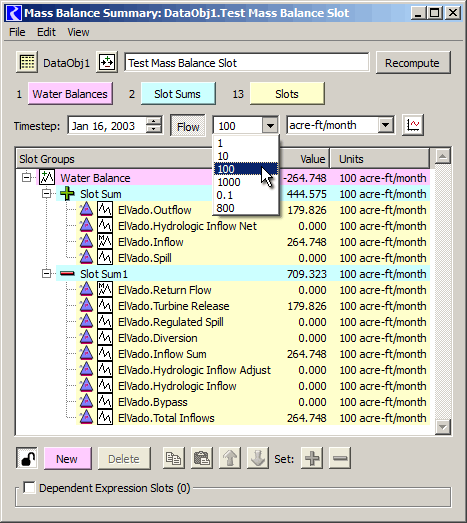Open the plot graph icon

pyautogui.click(x=413, y=125)
